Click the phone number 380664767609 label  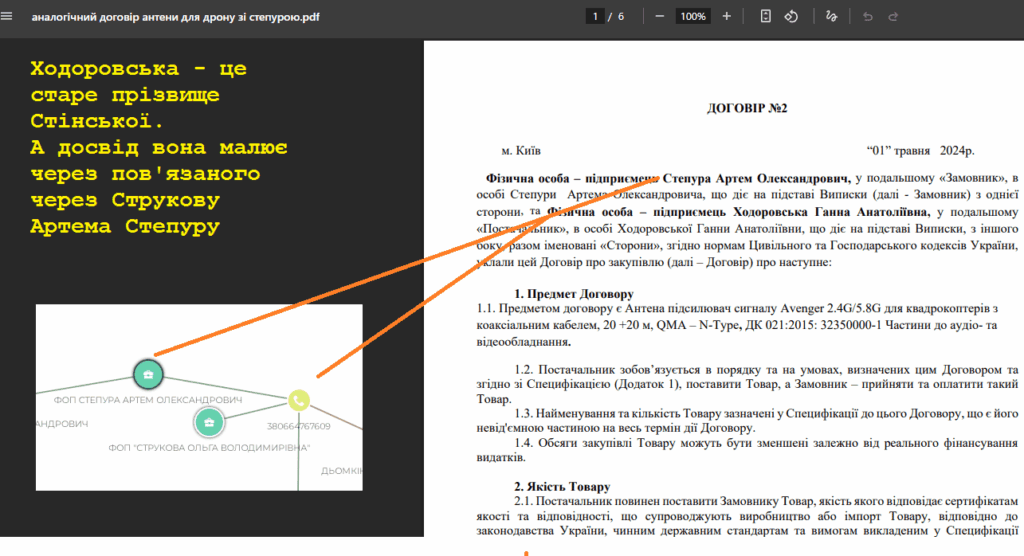click(x=298, y=426)
